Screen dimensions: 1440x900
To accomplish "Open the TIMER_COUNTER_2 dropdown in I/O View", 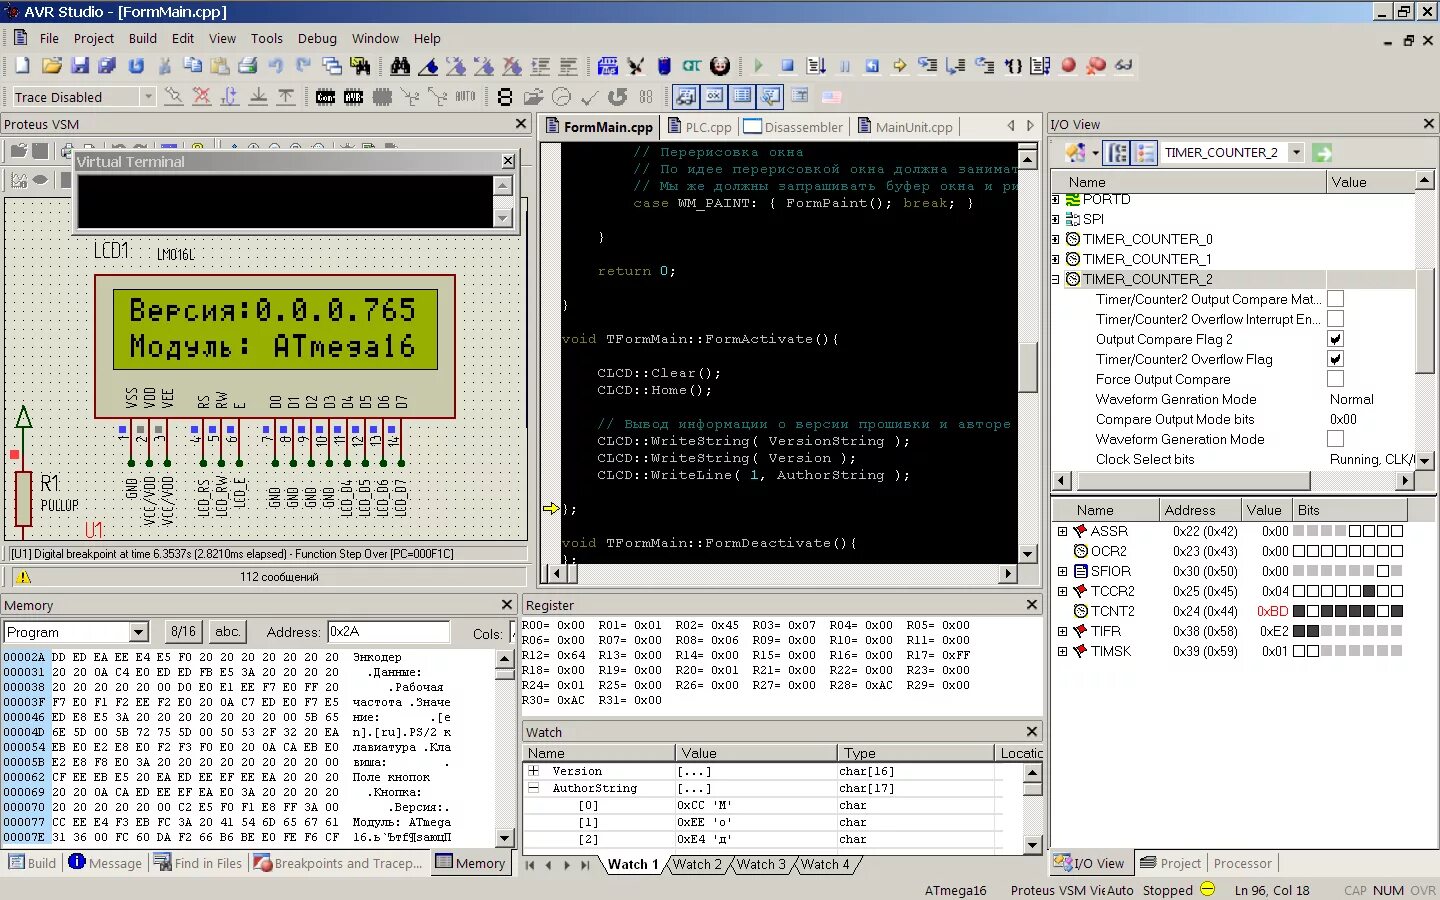I will (x=1296, y=153).
